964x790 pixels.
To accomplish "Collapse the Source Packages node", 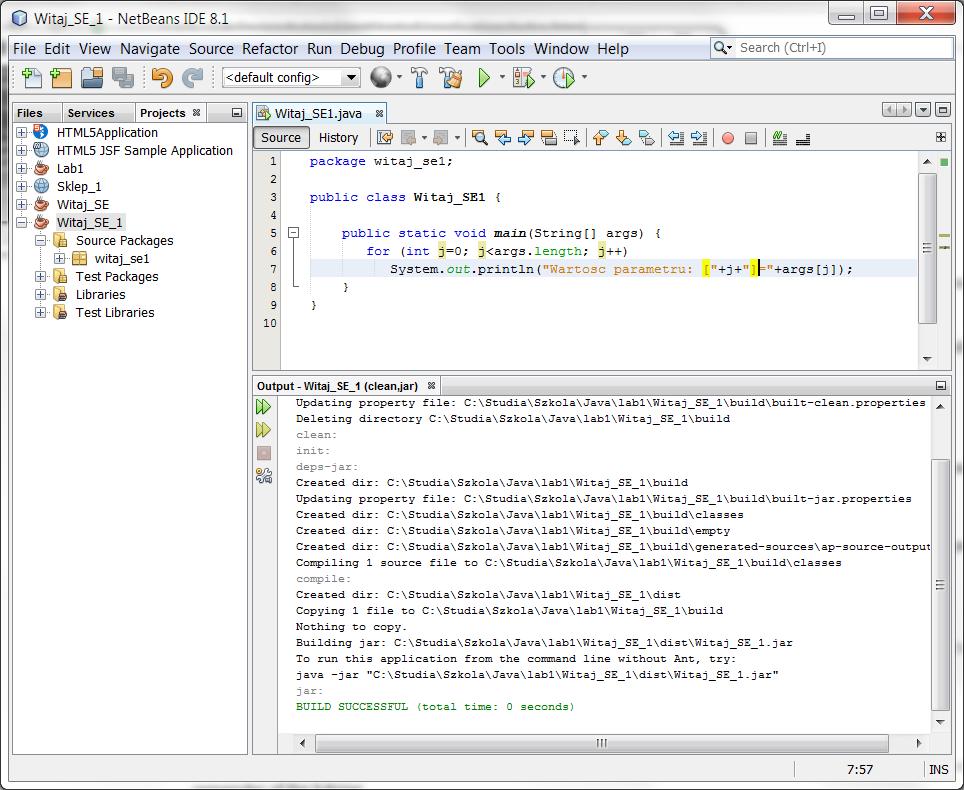I will point(41,240).
